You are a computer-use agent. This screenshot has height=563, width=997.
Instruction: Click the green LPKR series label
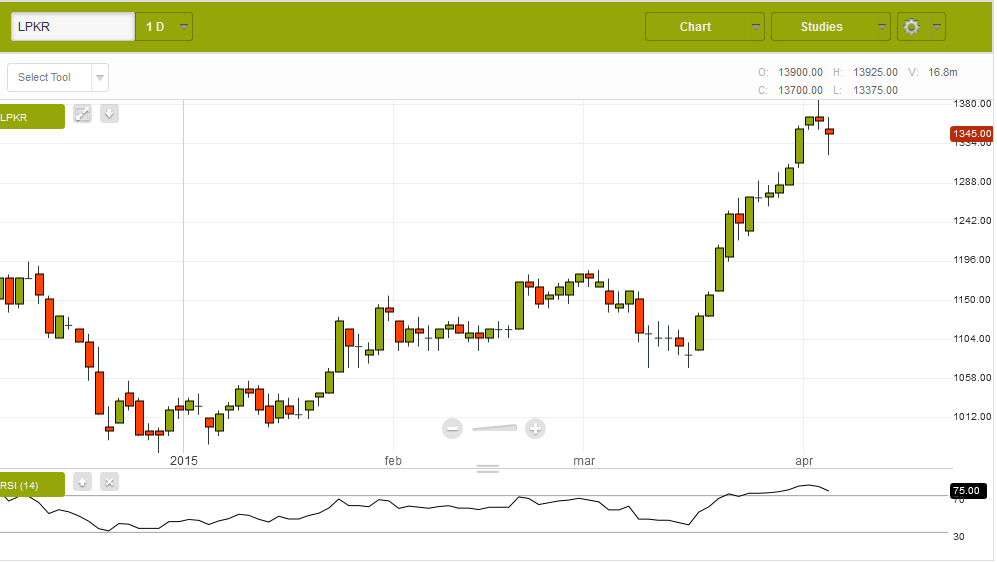[31, 117]
